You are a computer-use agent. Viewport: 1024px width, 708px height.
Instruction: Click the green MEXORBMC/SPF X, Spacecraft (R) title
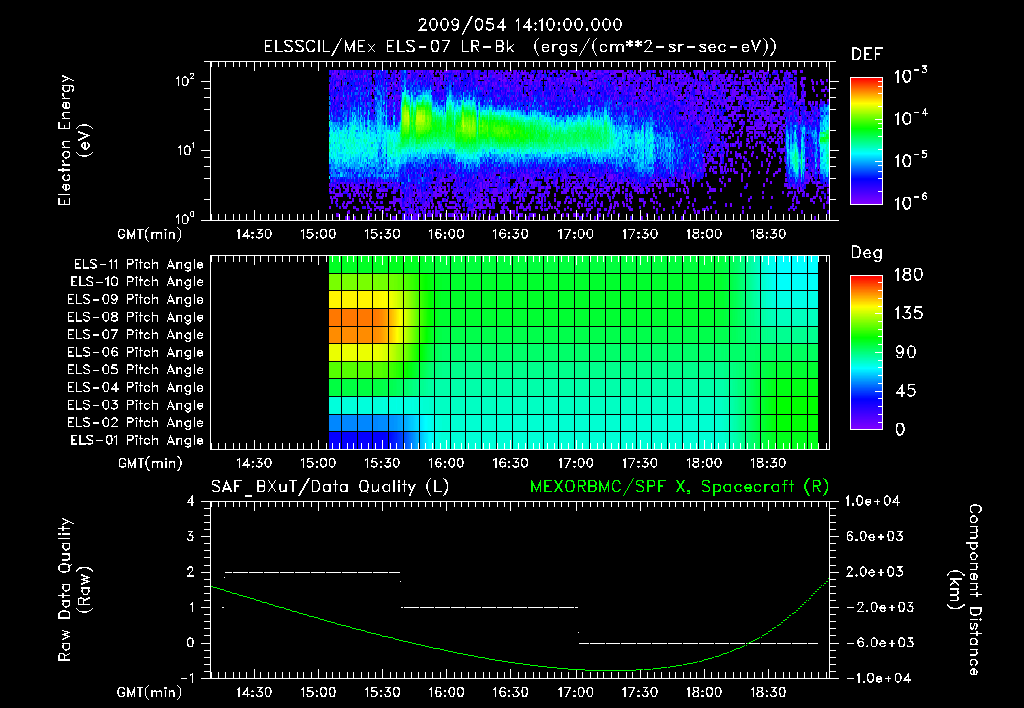(679, 487)
